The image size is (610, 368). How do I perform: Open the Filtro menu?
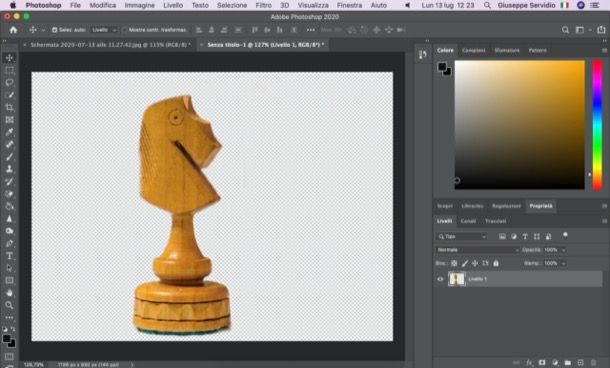[263, 5]
